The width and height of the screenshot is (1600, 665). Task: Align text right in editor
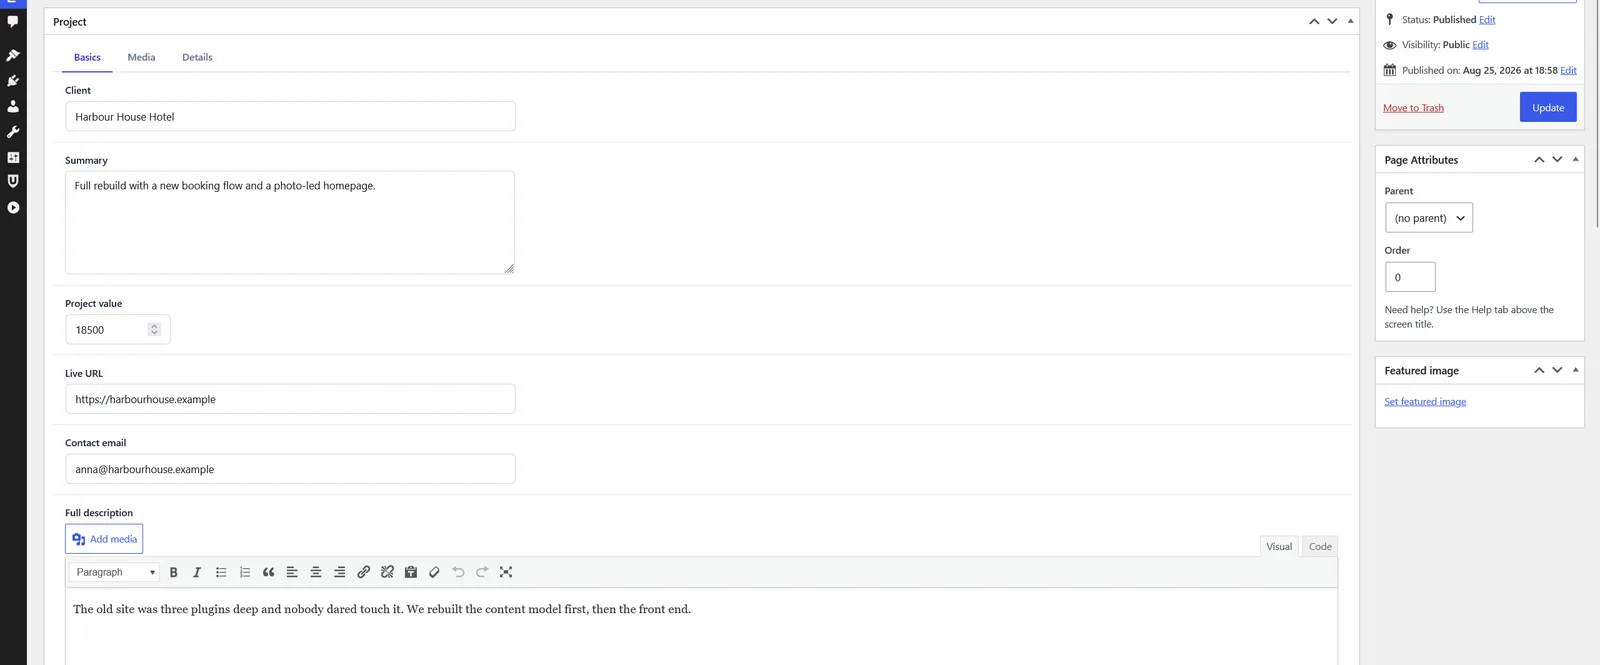pos(340,572)
